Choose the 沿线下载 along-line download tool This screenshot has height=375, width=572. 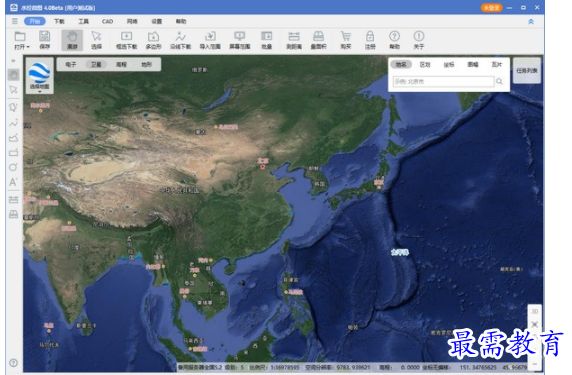coord(181,40)
